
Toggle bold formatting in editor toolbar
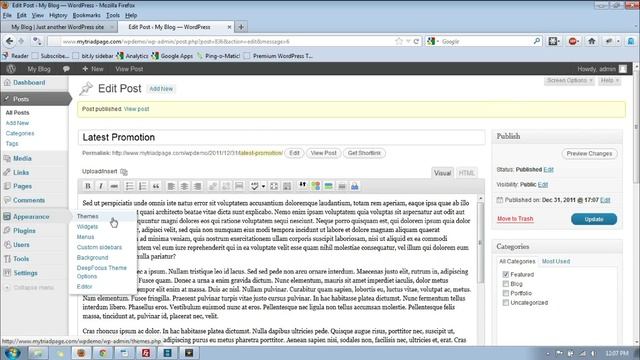pyautogui.click(x=88, y=186)
